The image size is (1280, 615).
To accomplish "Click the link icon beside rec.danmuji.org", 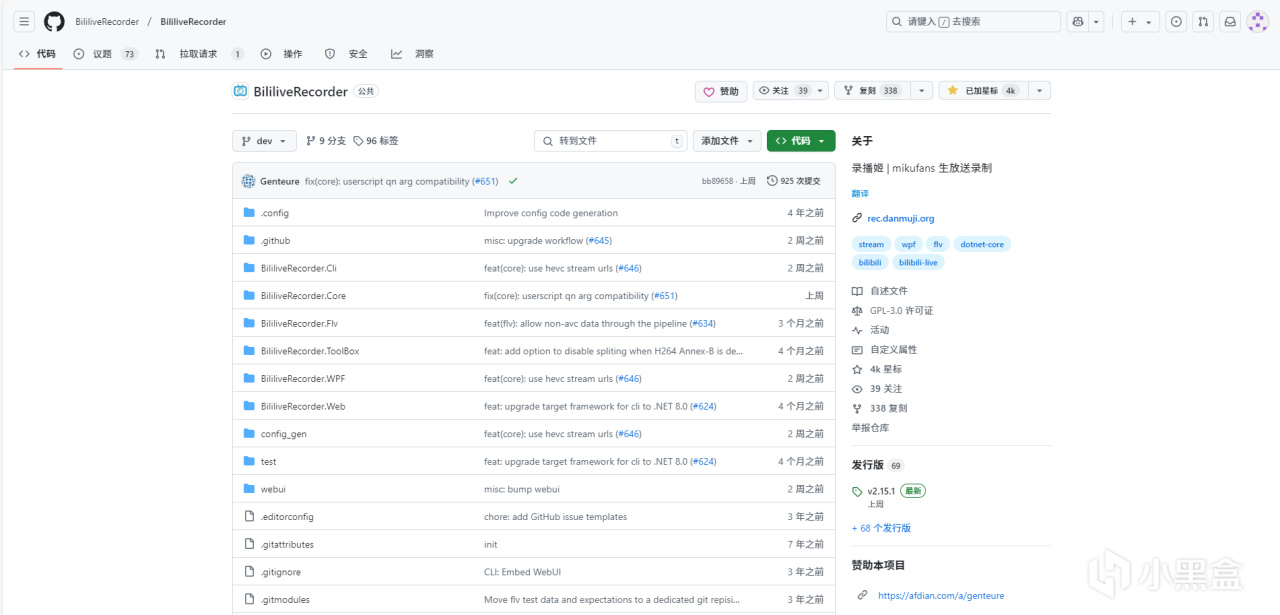I will pos(857,218).
